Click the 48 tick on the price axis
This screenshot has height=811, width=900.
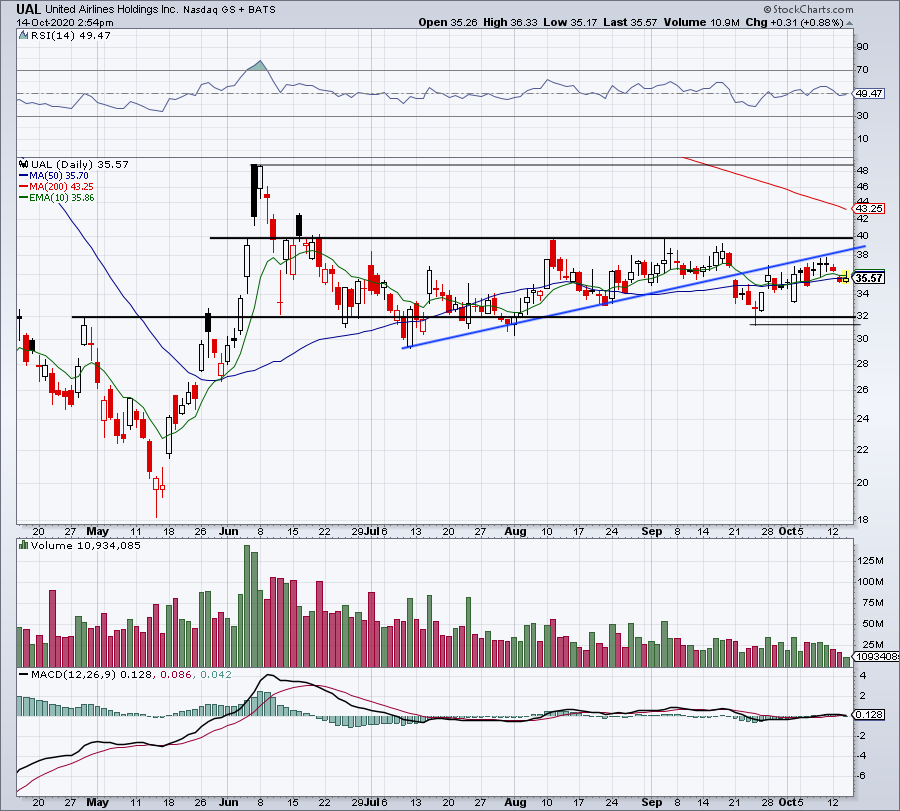click(x=862, y=170)
